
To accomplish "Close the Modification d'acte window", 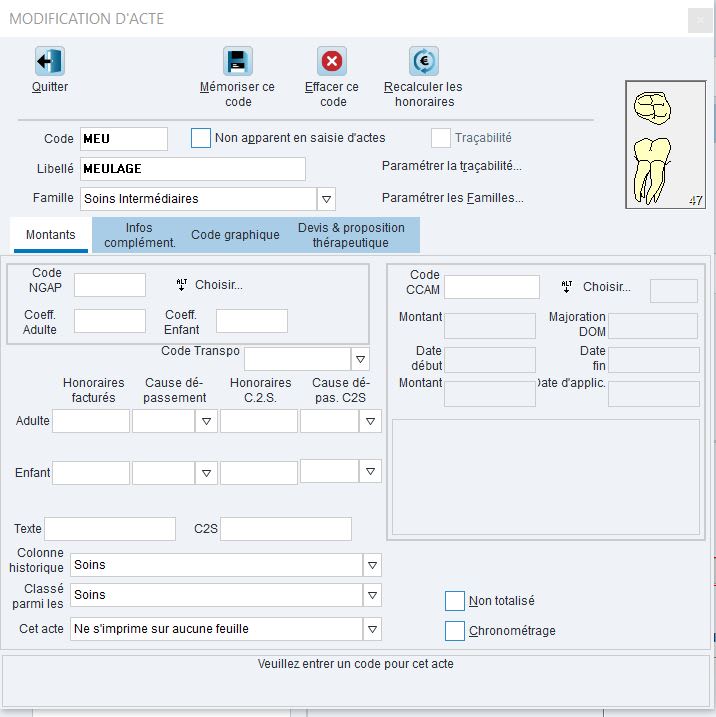I will click(699, 20).
